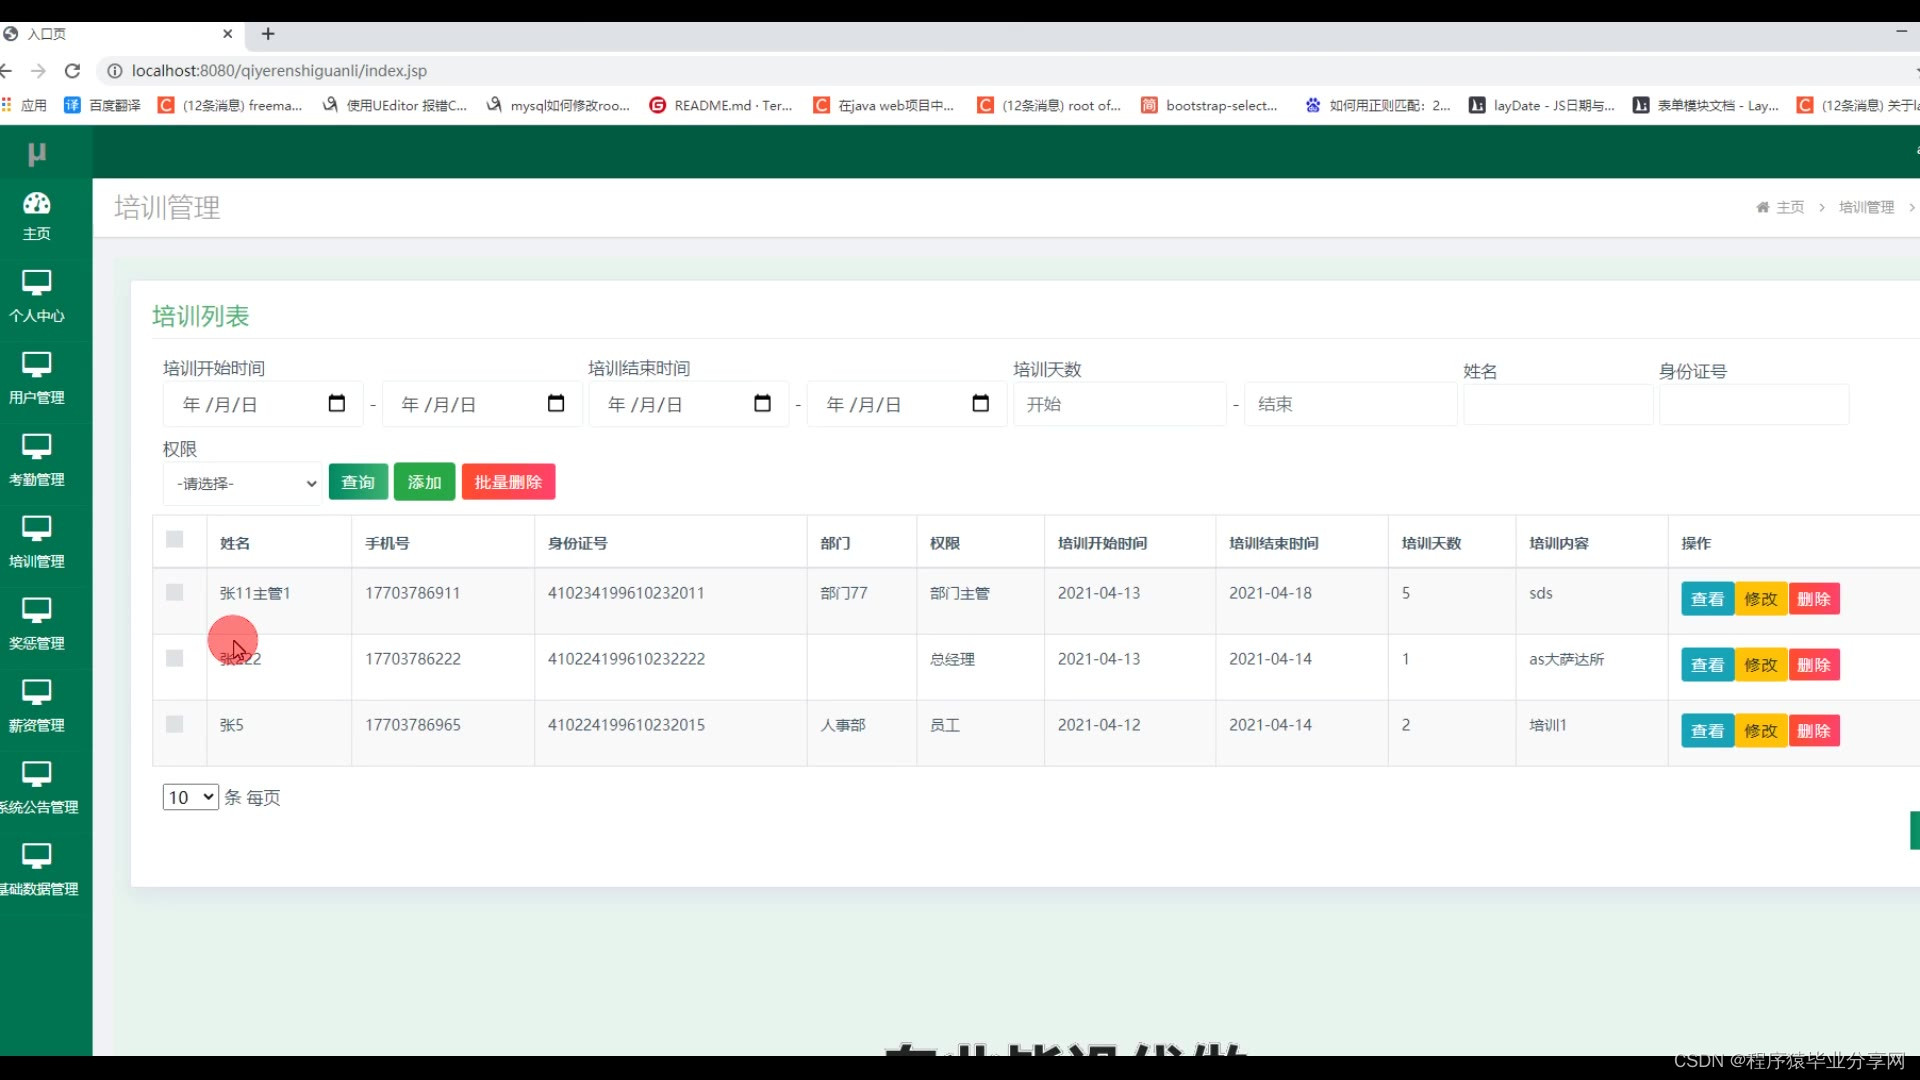Toggle select-all checkbox in table header

[175, 540]
